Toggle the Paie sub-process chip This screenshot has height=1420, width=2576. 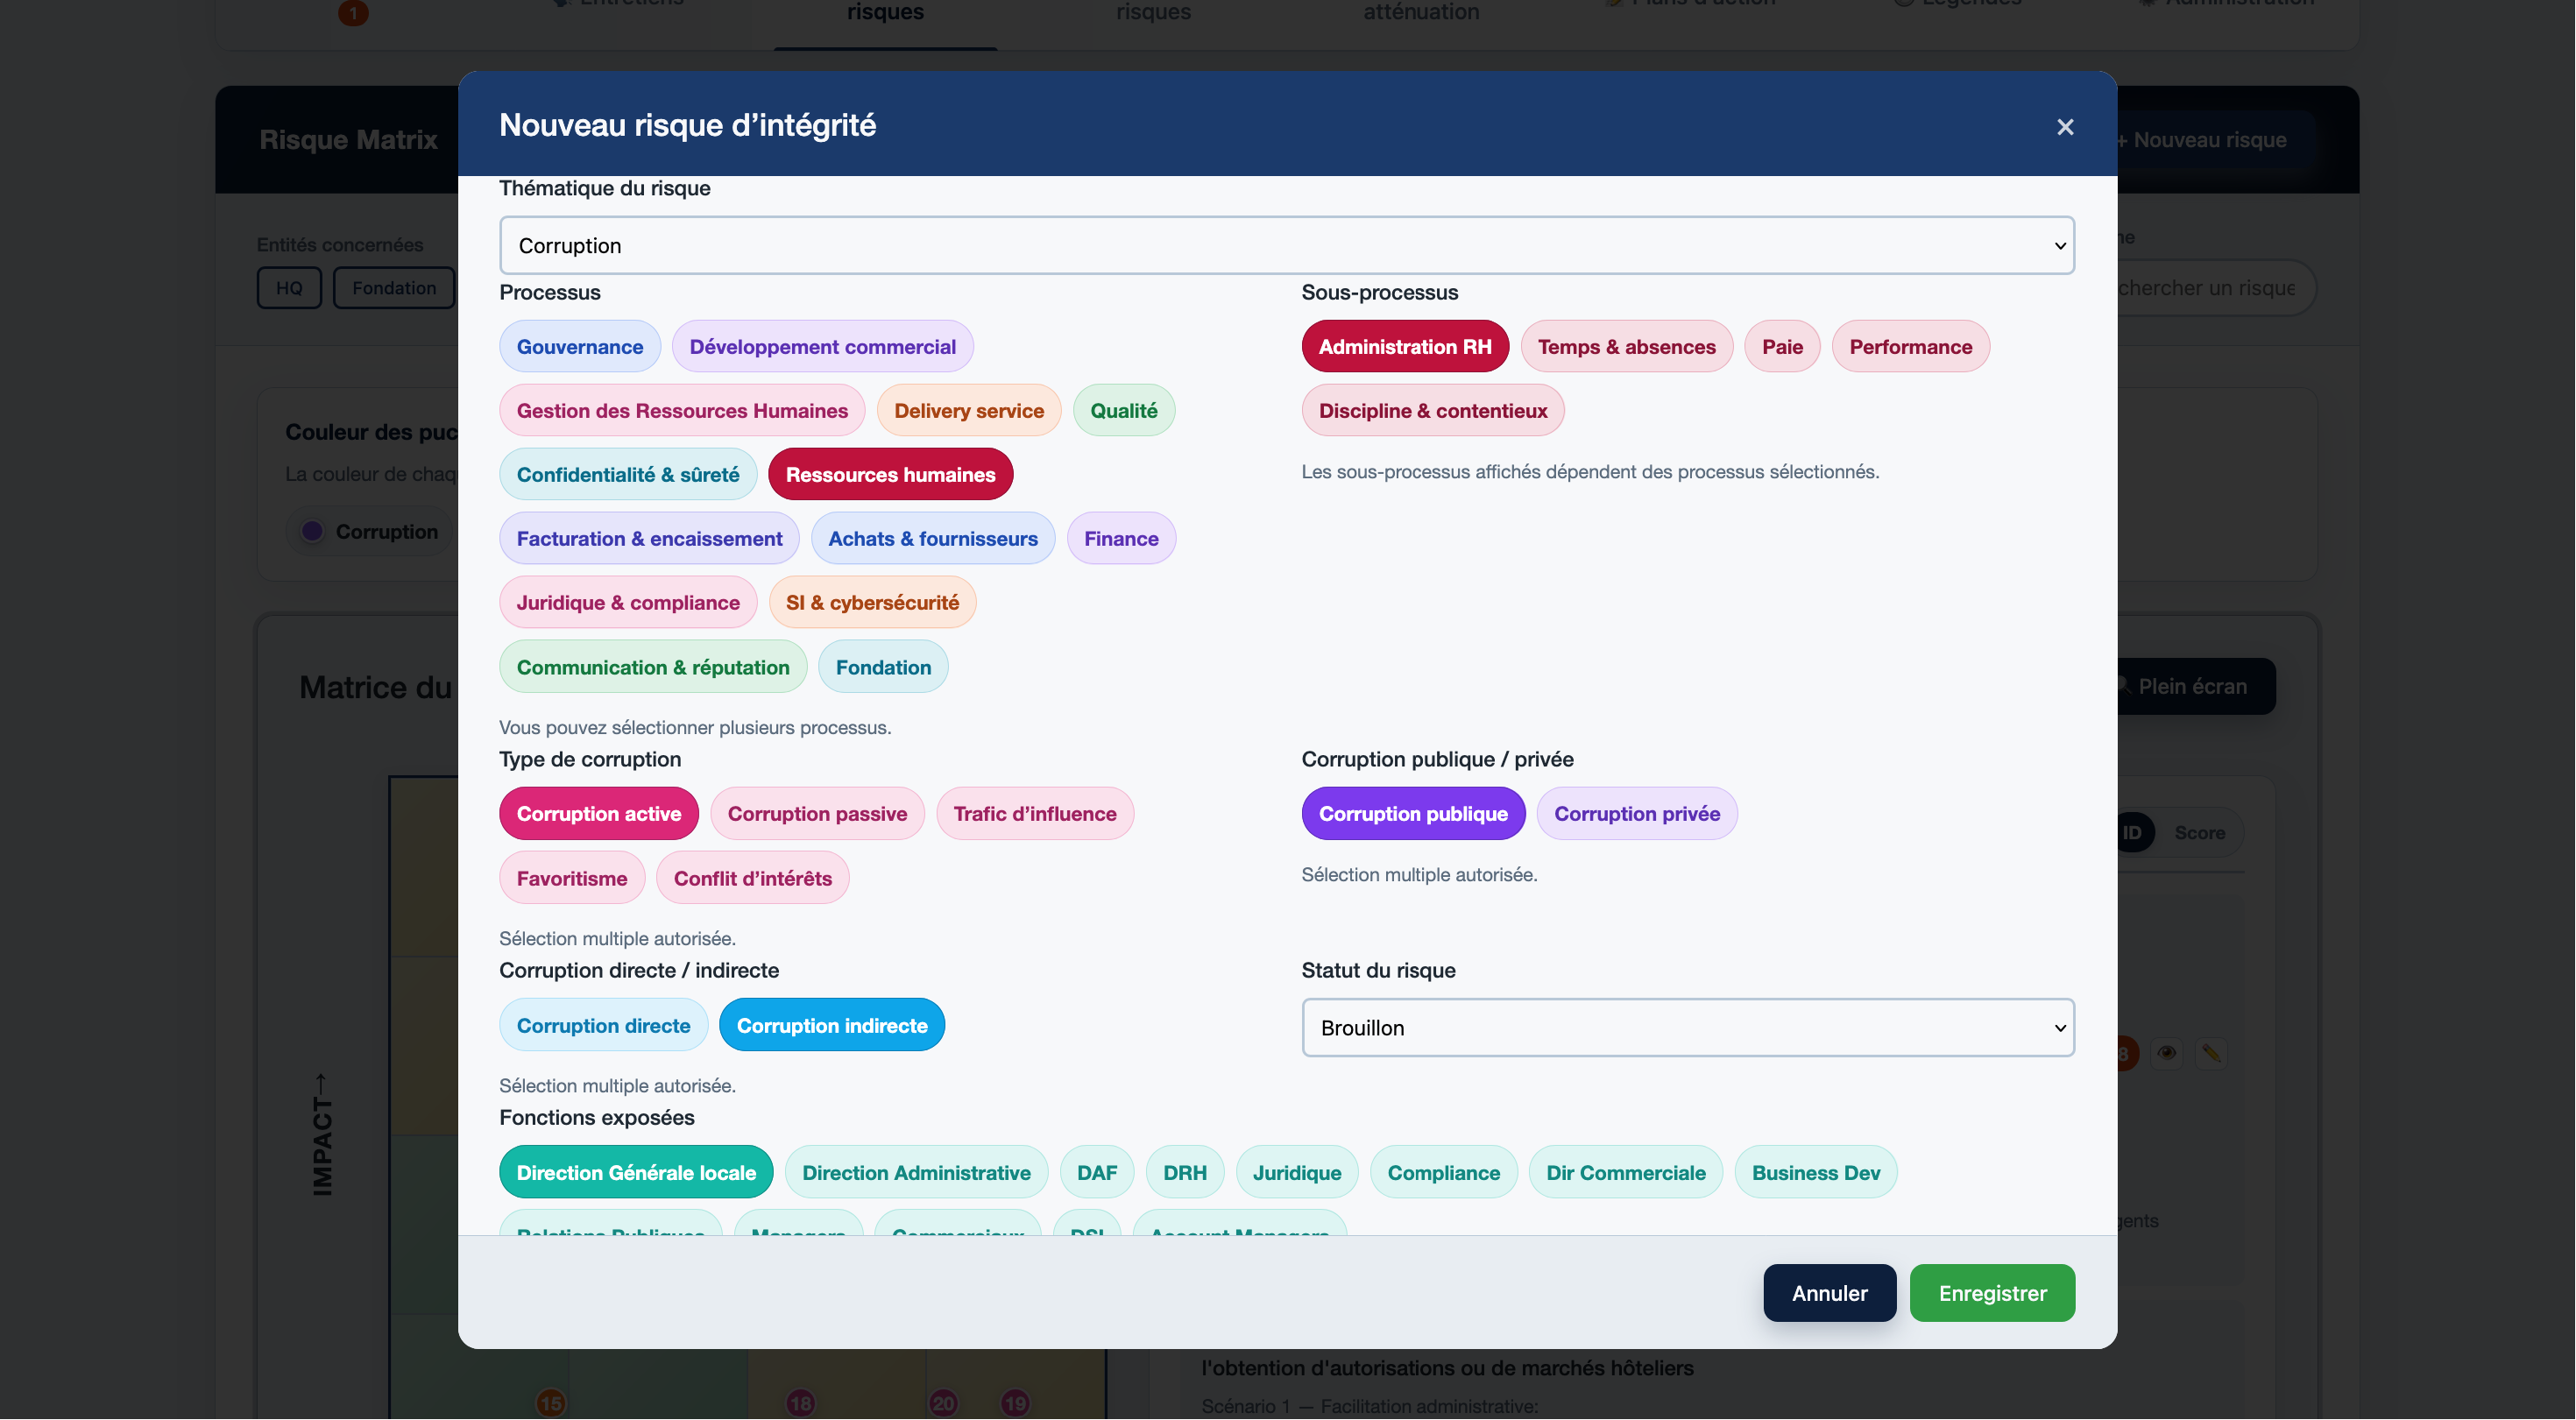1782,346
